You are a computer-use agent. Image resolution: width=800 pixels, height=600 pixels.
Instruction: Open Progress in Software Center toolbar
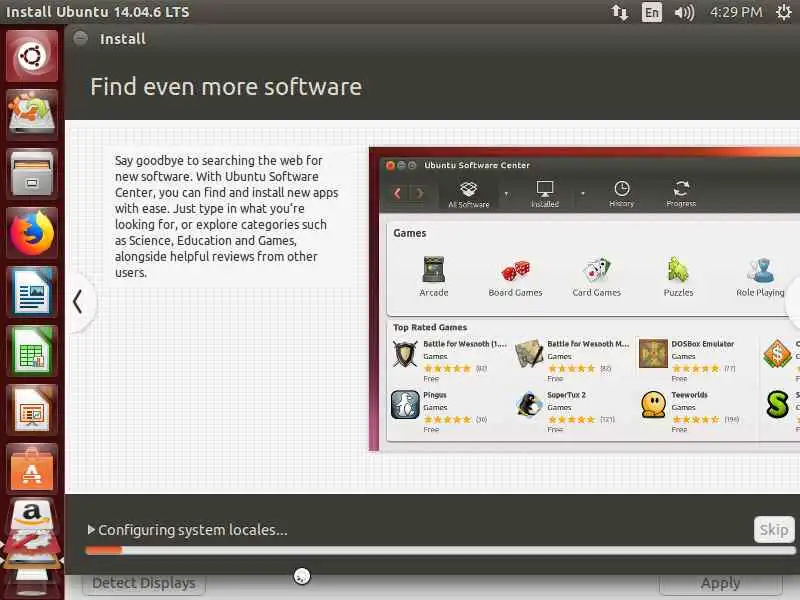click(681, 194)
